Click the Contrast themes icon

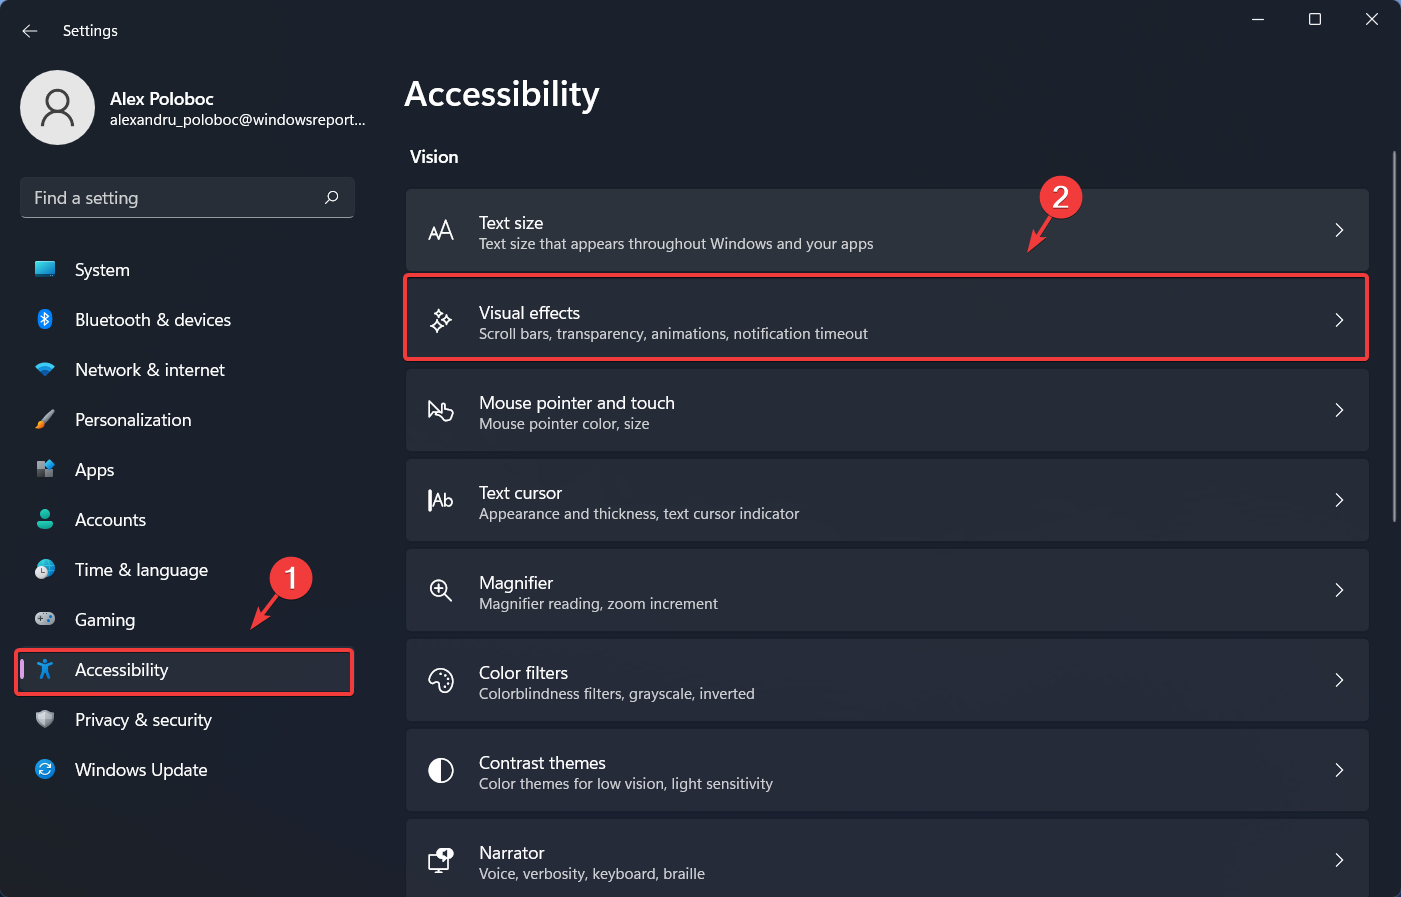pos(441,770)
